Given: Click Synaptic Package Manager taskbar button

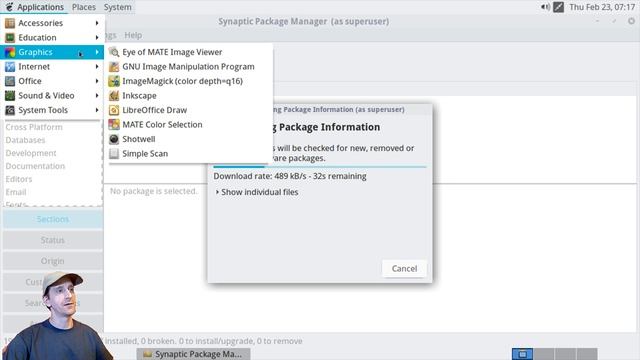Looking at the screenshot, I should pyautogui.click(x=193, y=354).
